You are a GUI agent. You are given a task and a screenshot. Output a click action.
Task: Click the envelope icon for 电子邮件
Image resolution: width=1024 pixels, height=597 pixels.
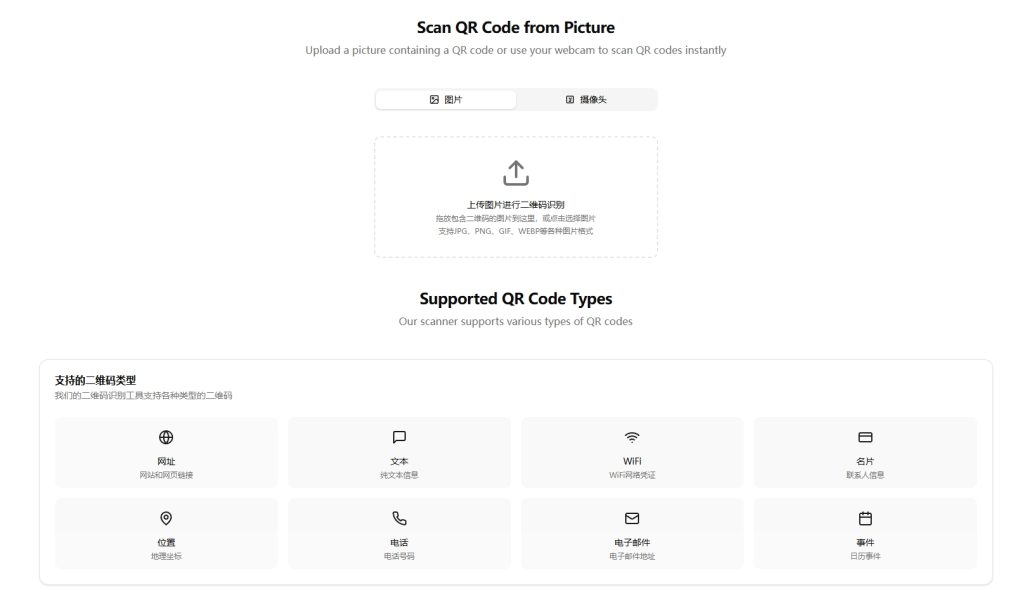(632, 518)
